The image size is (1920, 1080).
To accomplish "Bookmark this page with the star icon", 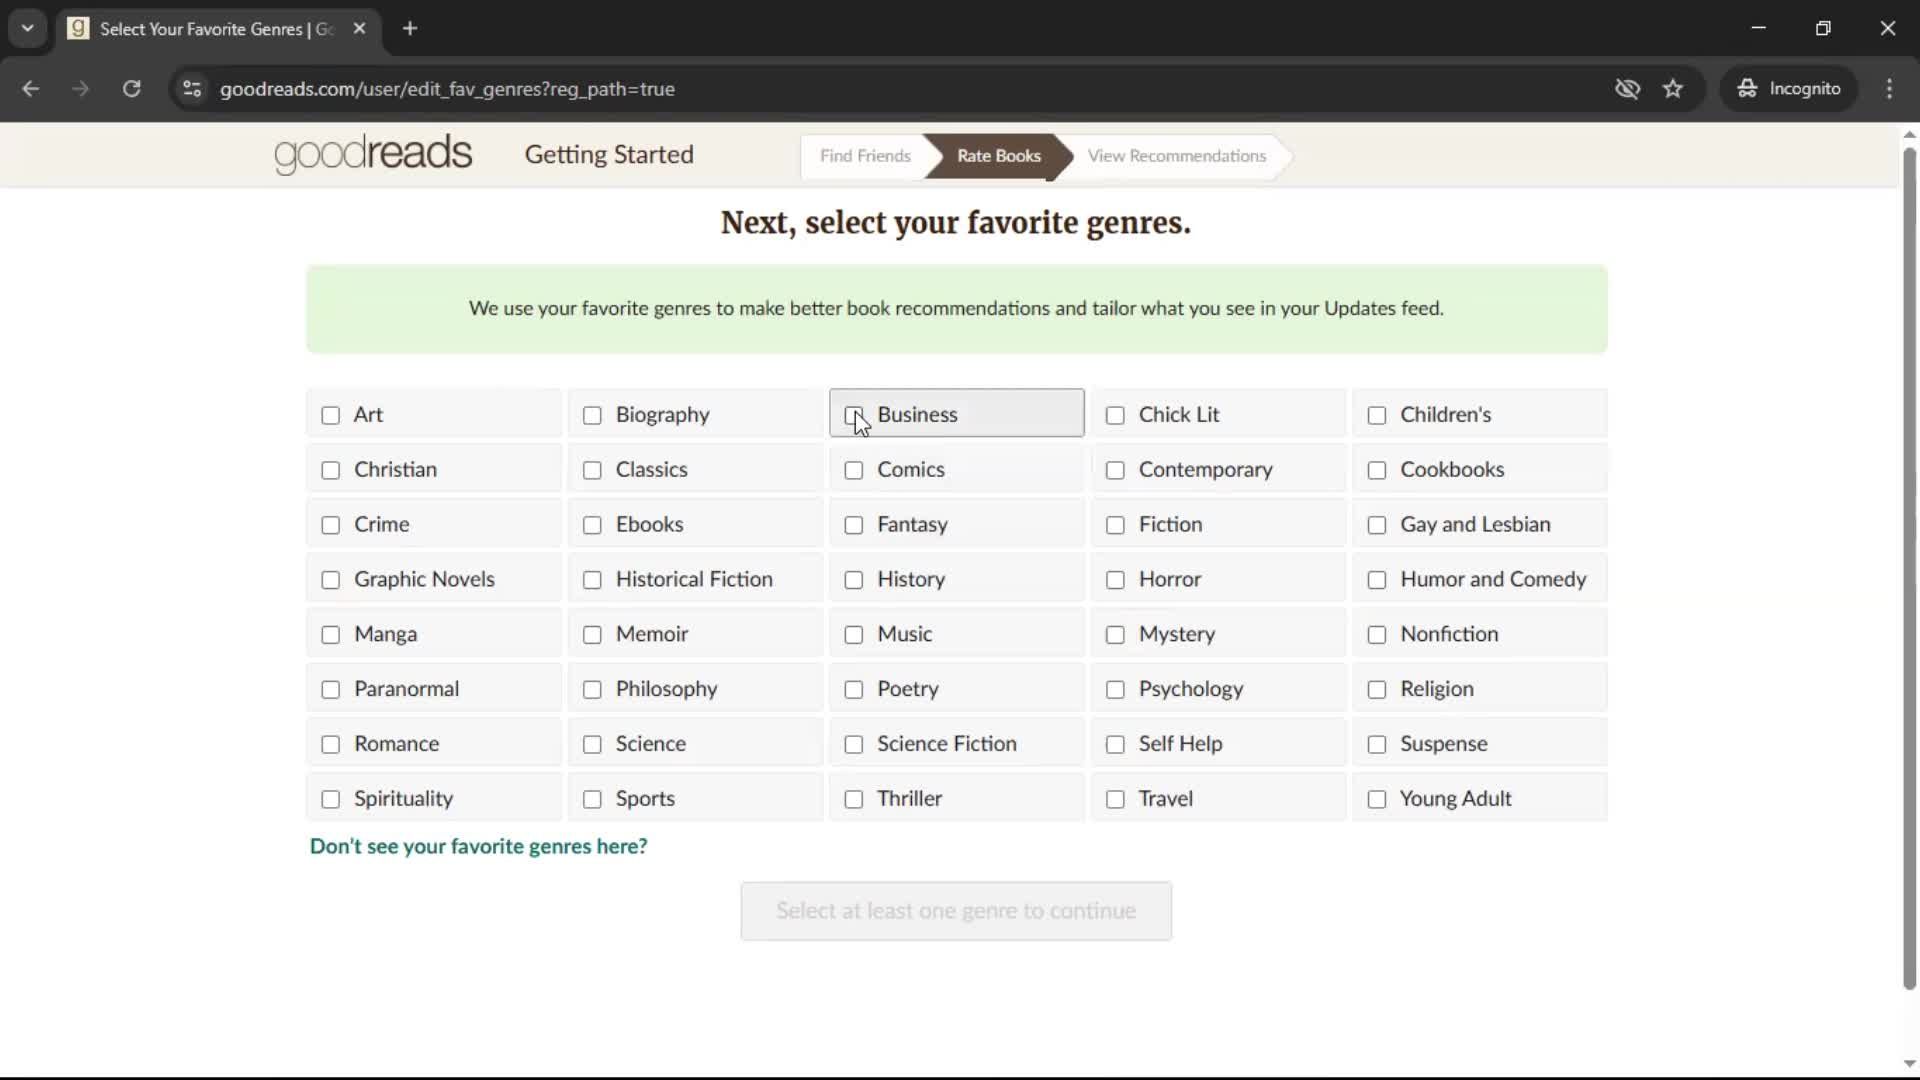I will [1673, 89].
